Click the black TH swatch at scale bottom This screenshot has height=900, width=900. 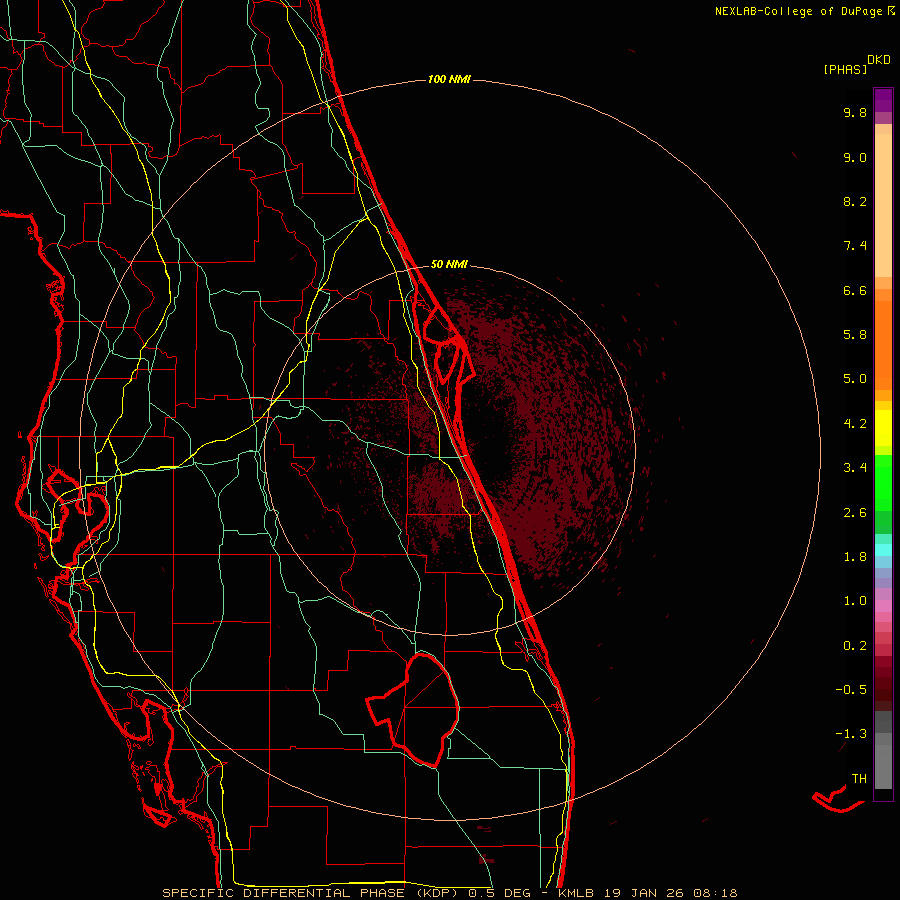[883, 794]
